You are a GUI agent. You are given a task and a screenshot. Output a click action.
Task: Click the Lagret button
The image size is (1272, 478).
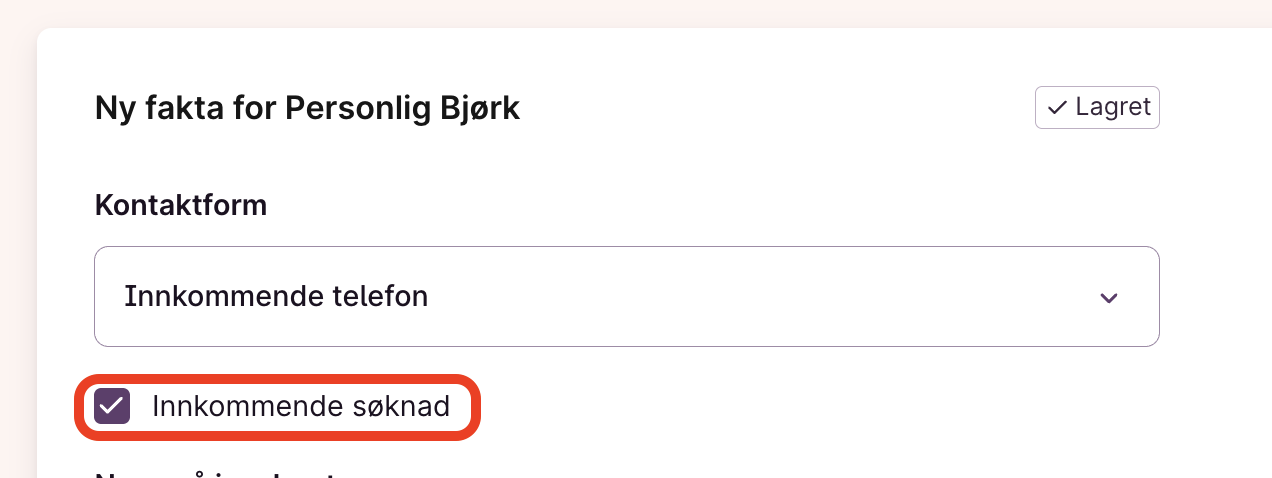1097,108
